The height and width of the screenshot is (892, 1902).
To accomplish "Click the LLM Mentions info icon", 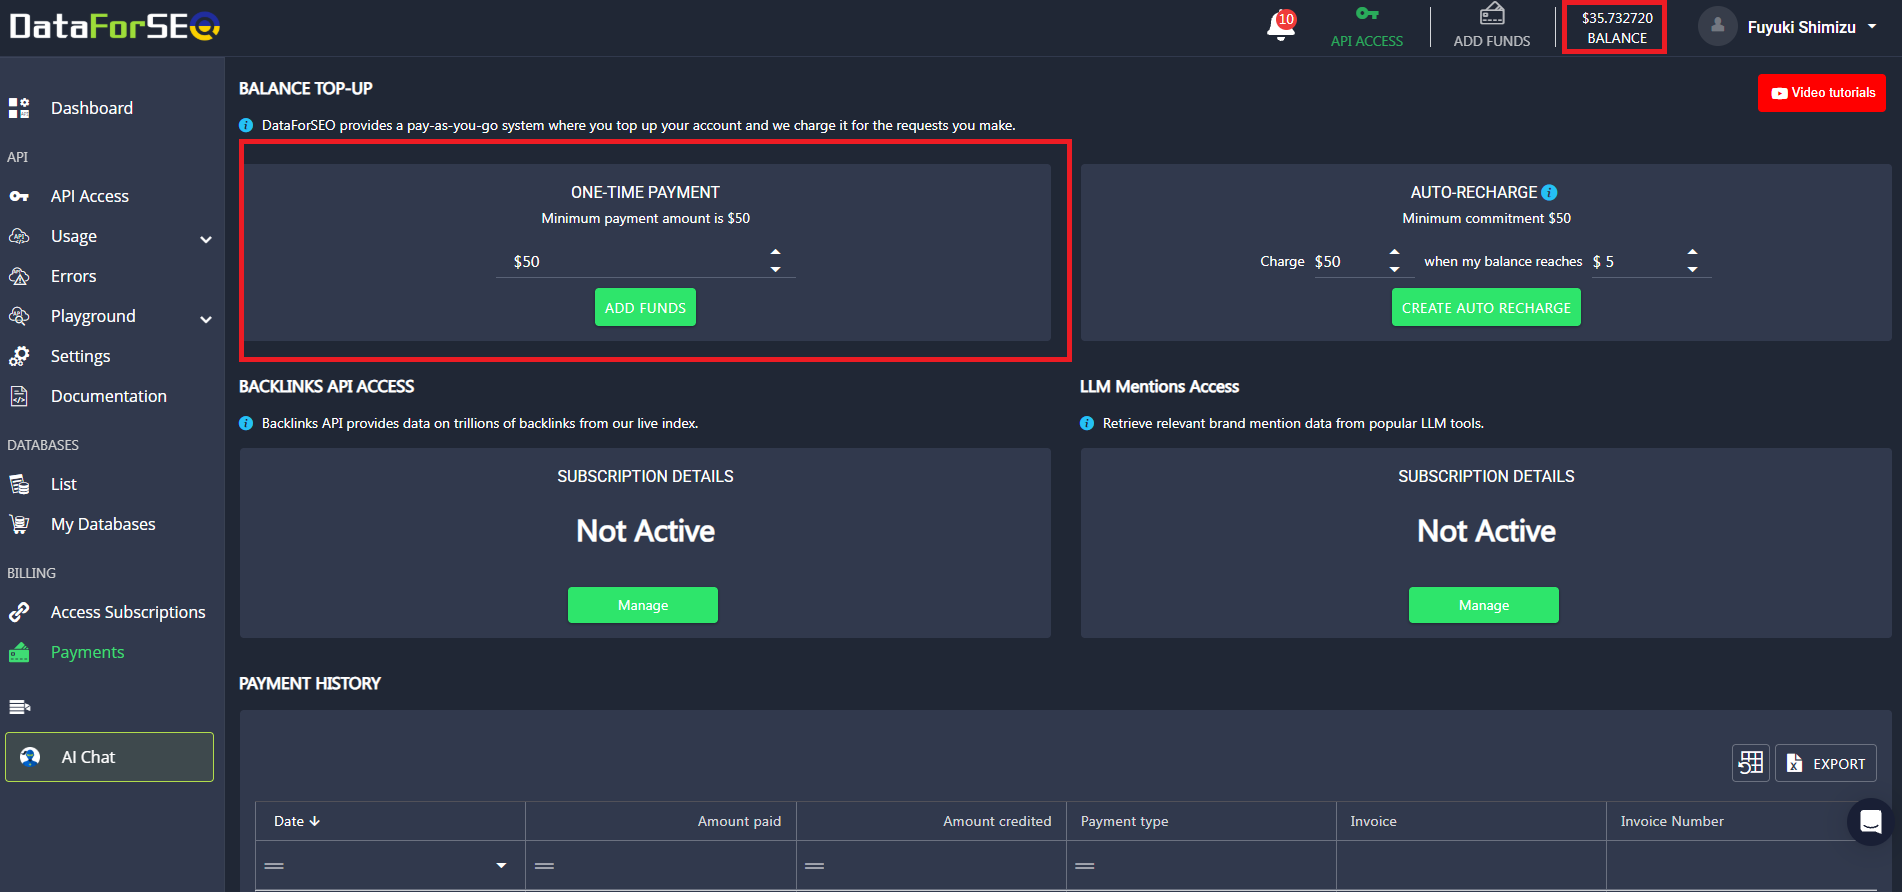I will pos(1087,423).
